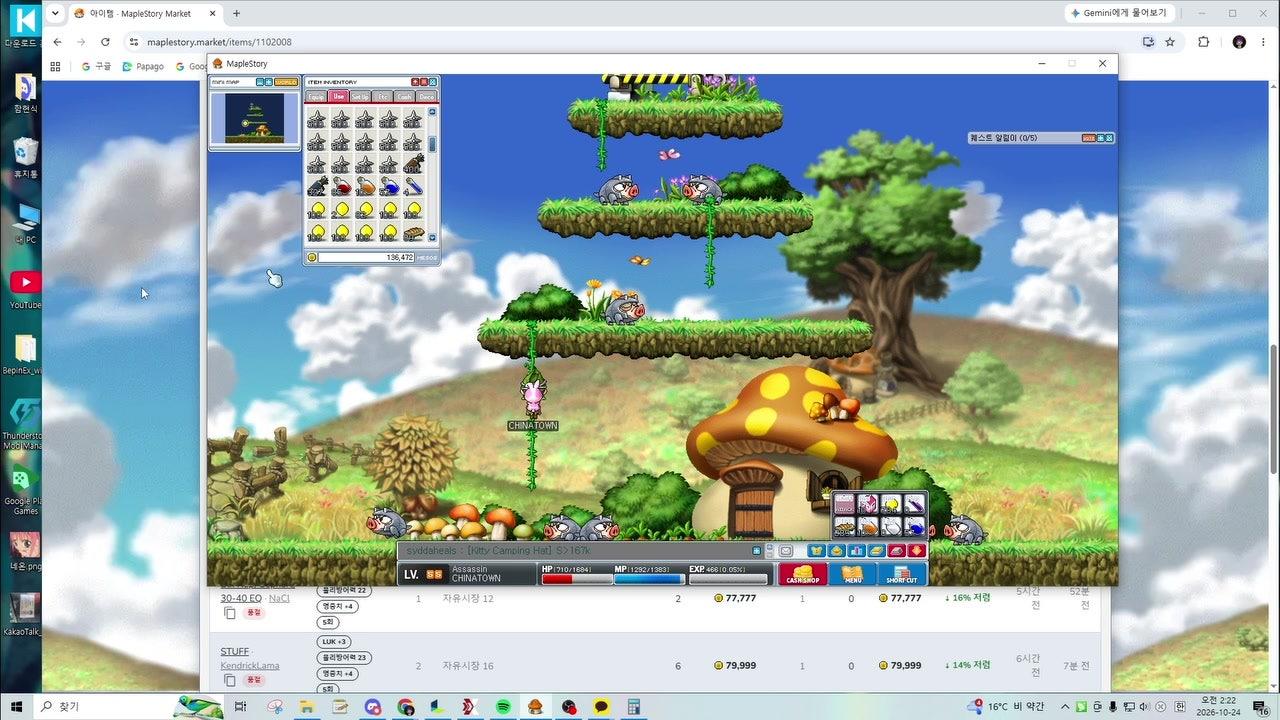Screen dimensions: 1280x720
Task: Open the Papago bookmark
Action: (x=143, y=67)
